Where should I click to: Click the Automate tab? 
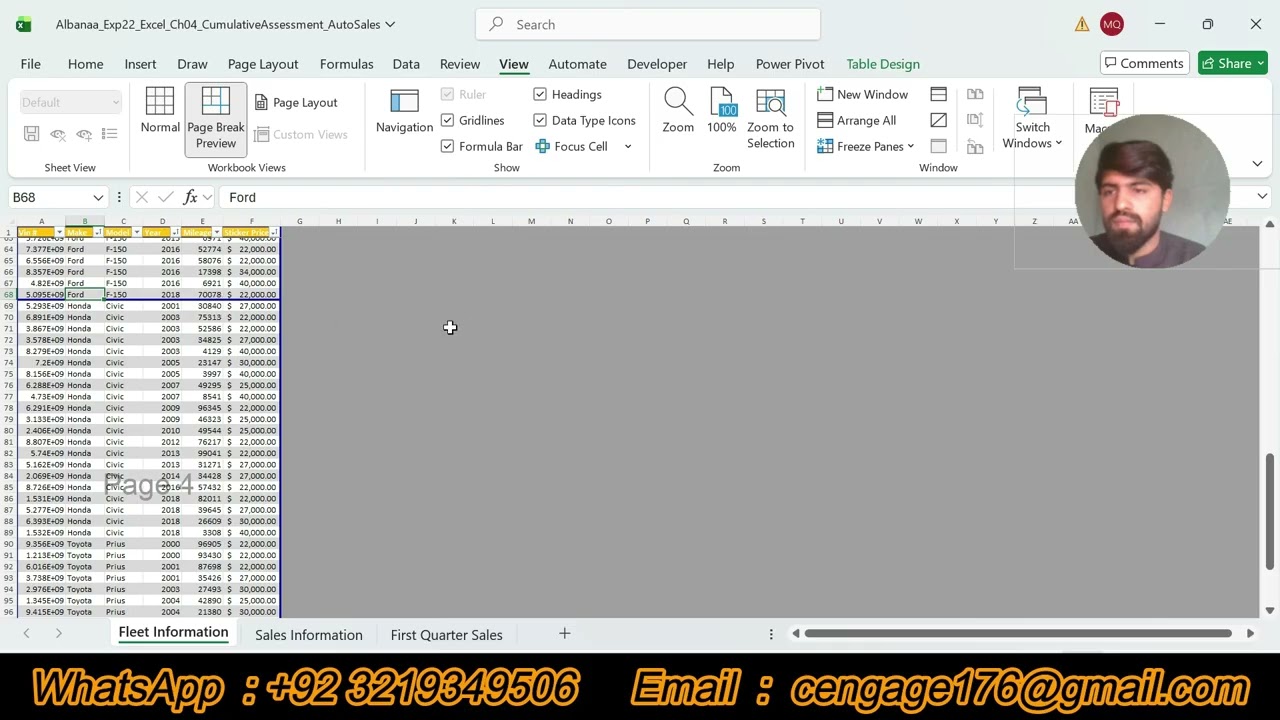[x=577, y=64]
